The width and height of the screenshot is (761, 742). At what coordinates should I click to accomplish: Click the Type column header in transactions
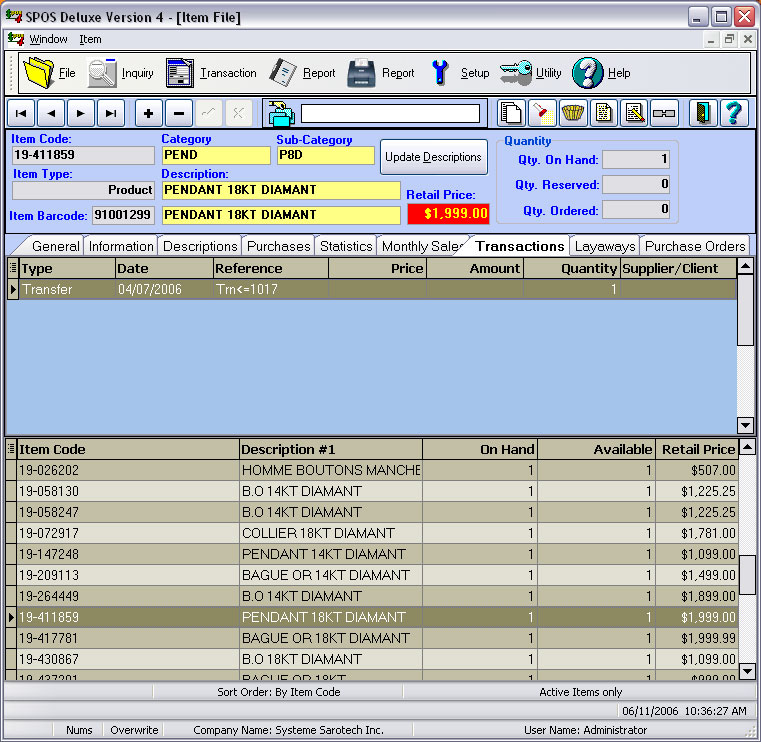[x=66, y=268]
